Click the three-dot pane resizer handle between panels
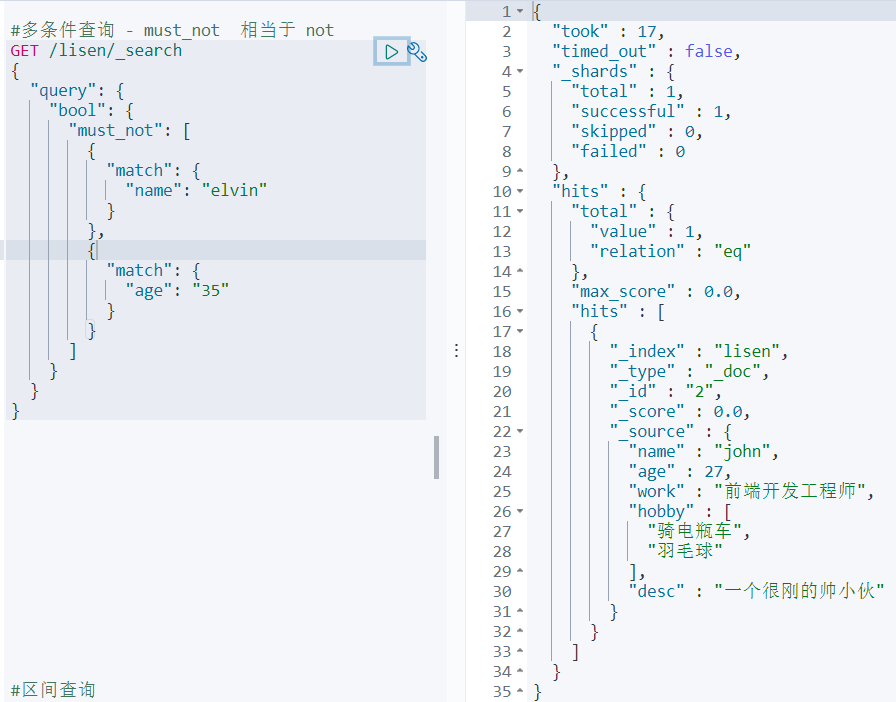This screenshot has width=896, height=702. (x=456, y=350)
